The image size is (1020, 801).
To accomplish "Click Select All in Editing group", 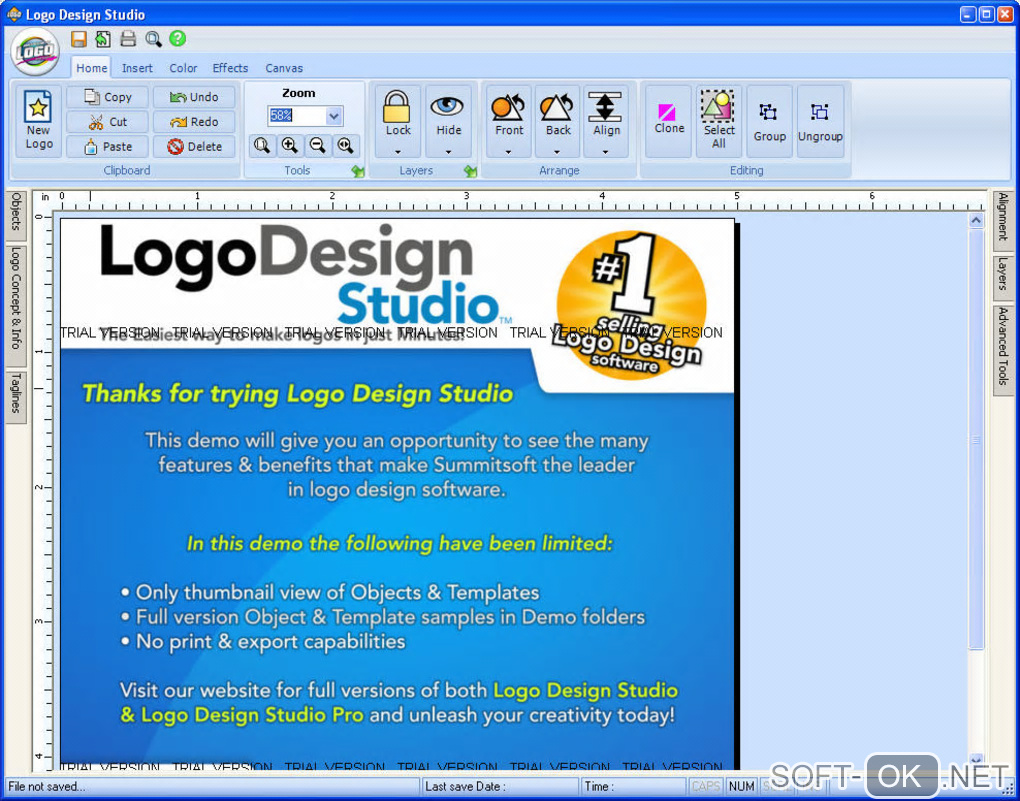I will pos(719,121).
